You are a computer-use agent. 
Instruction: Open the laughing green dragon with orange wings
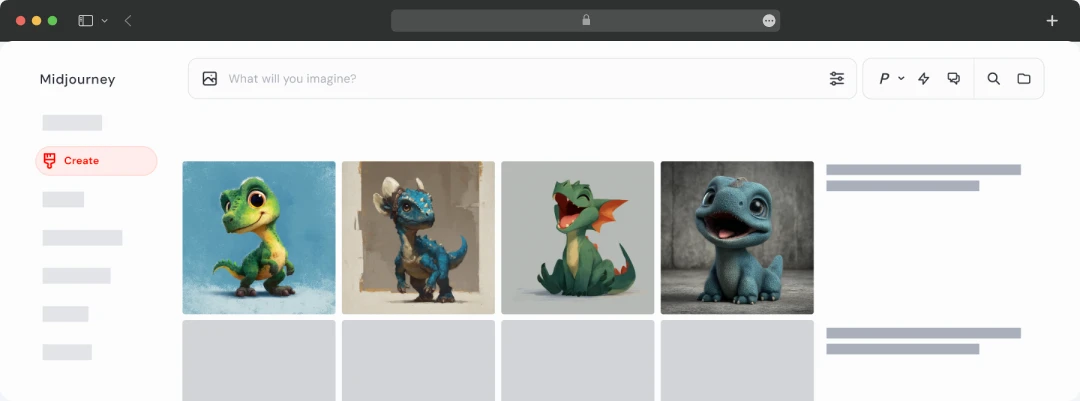coord(578,238)
